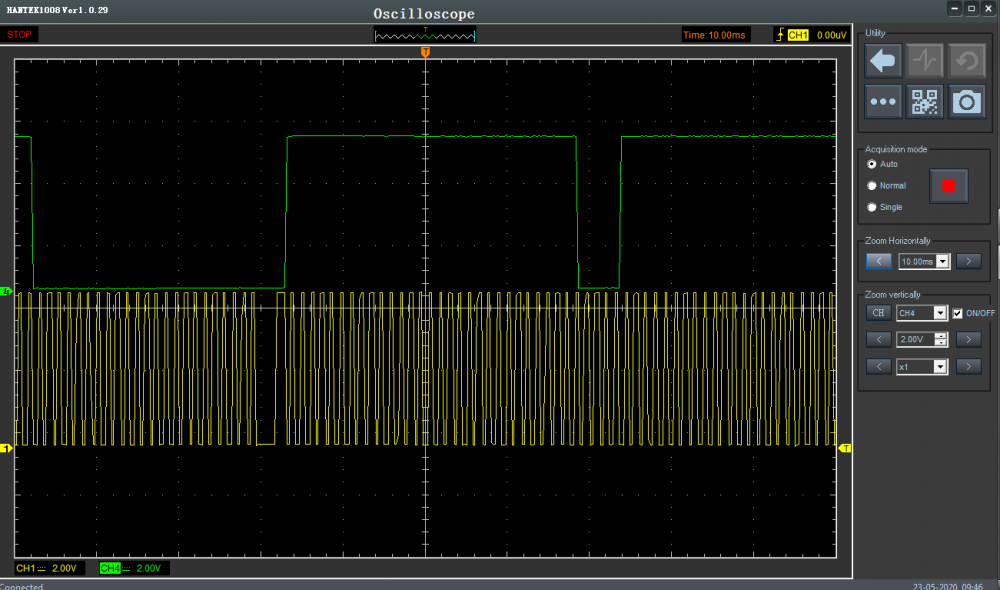Click the right arrow under Zoom Horizontally

pos(968,261)
